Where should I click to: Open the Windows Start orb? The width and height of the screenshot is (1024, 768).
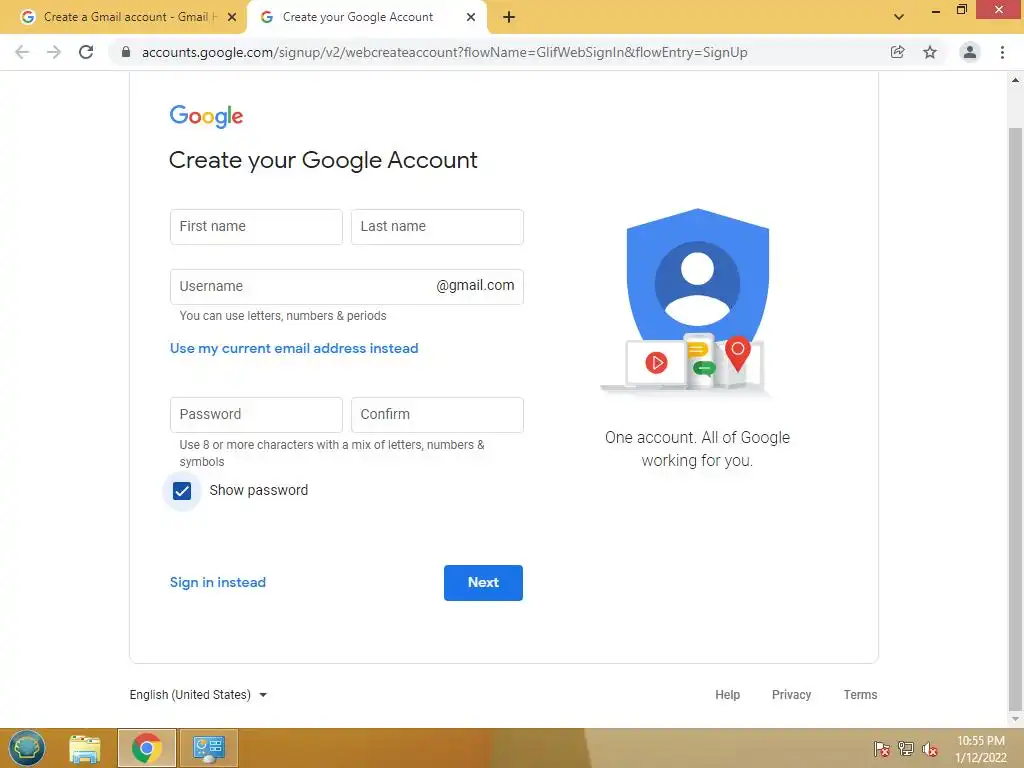(x=27, y=748)
